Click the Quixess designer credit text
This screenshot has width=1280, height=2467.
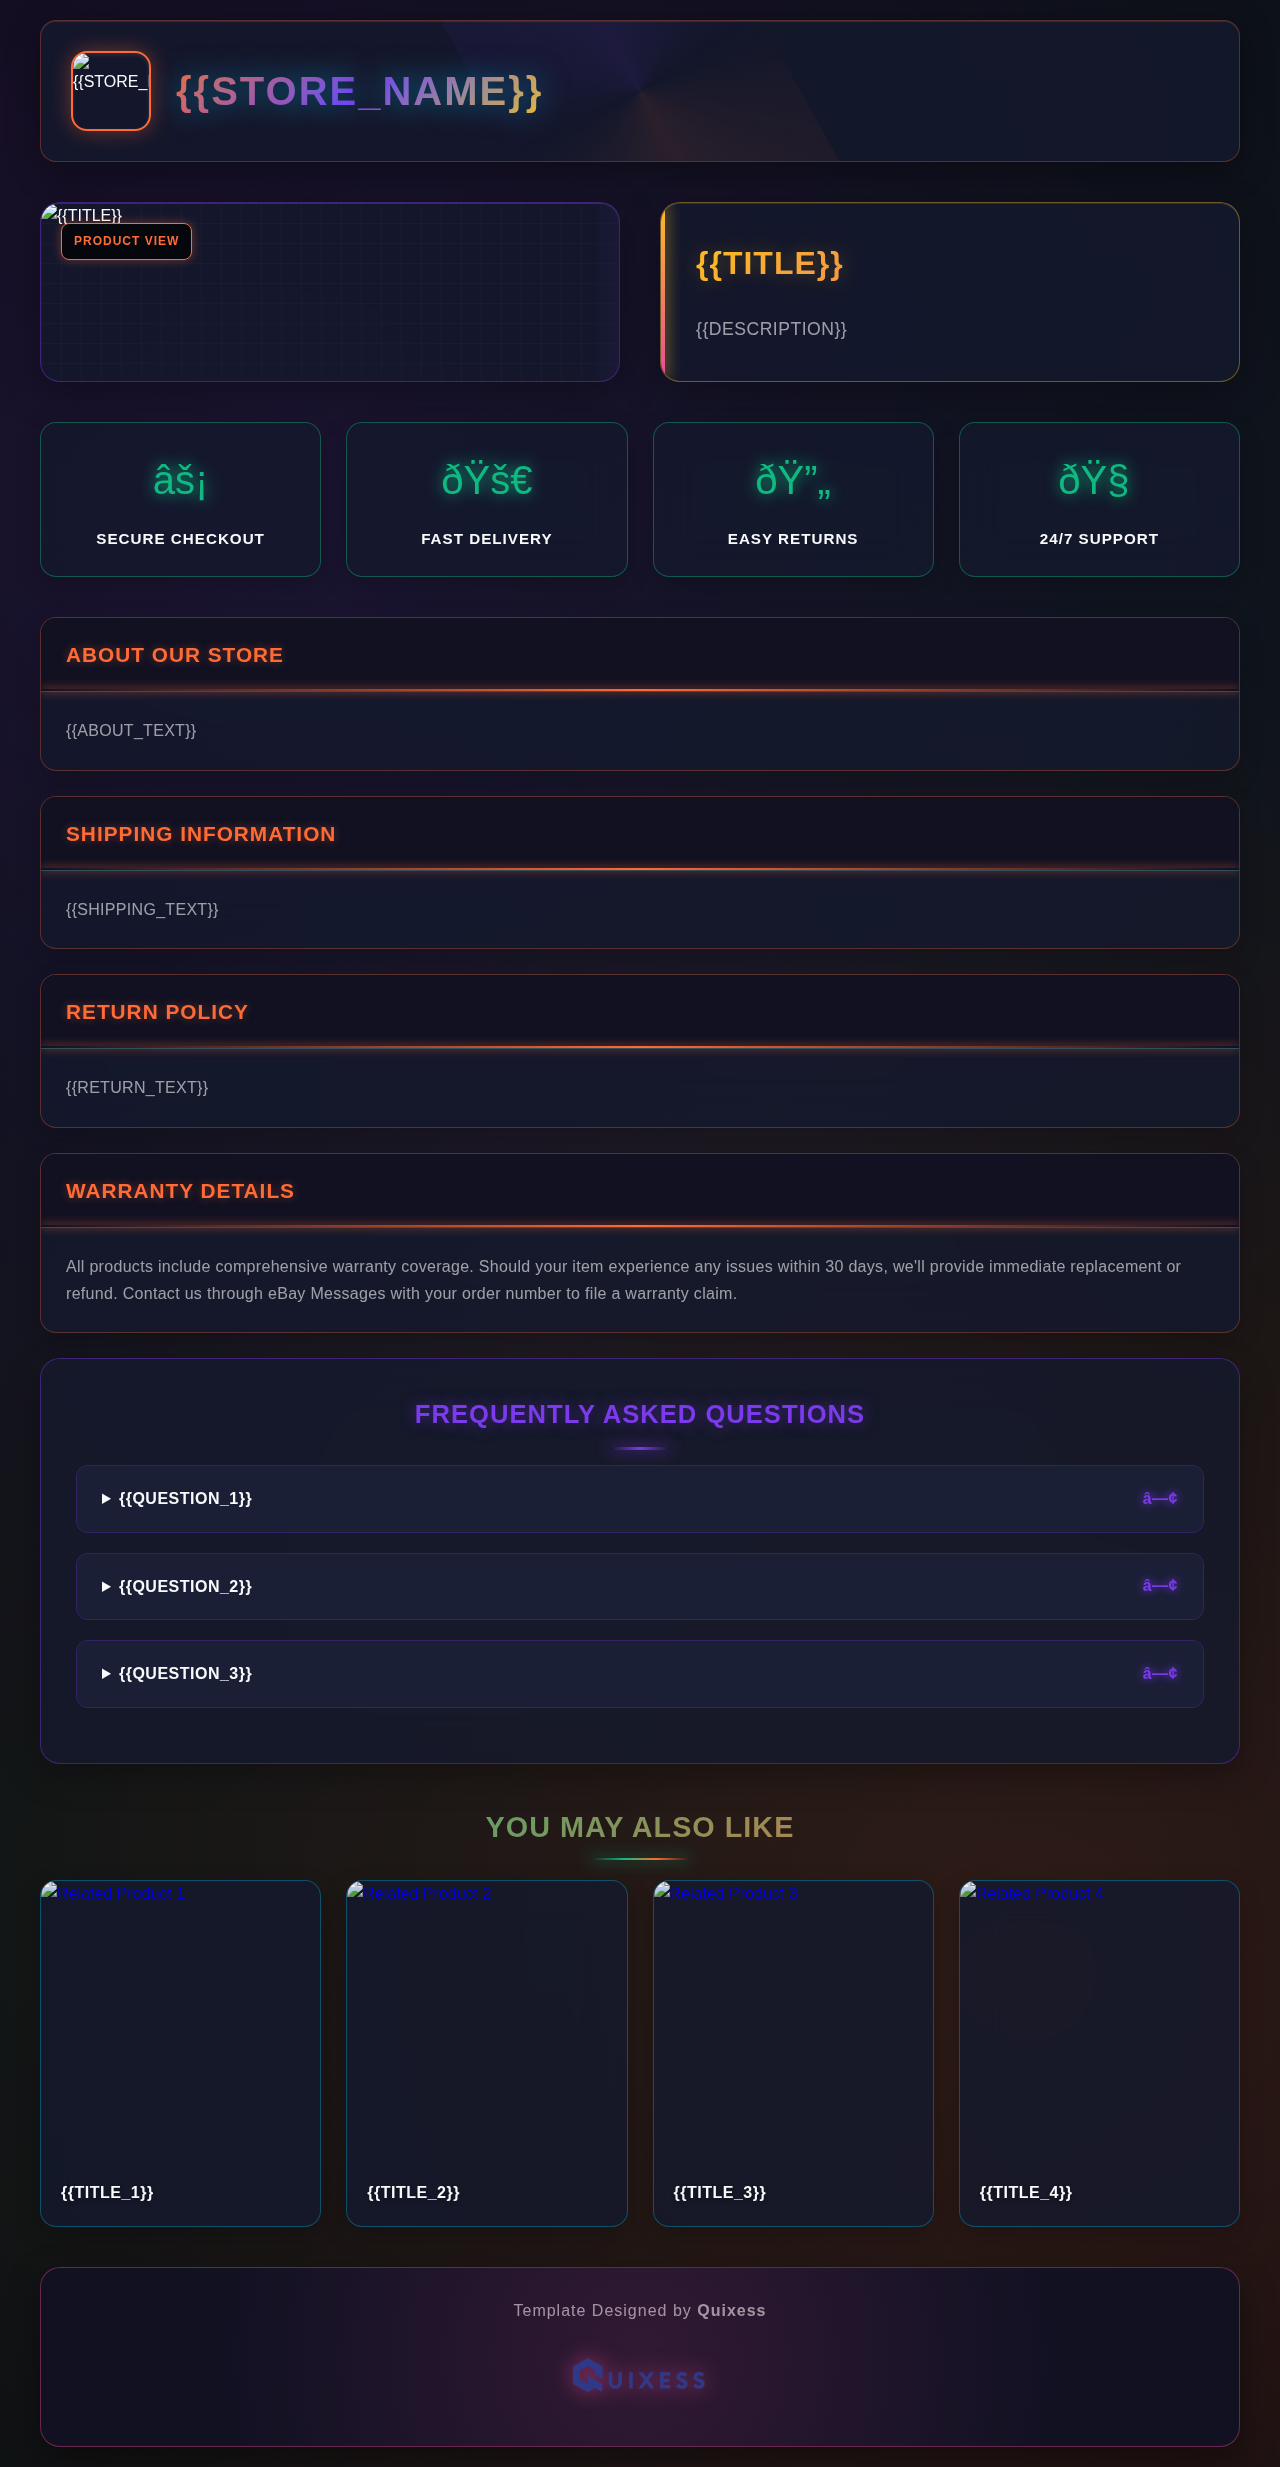tap(731, 2310)
